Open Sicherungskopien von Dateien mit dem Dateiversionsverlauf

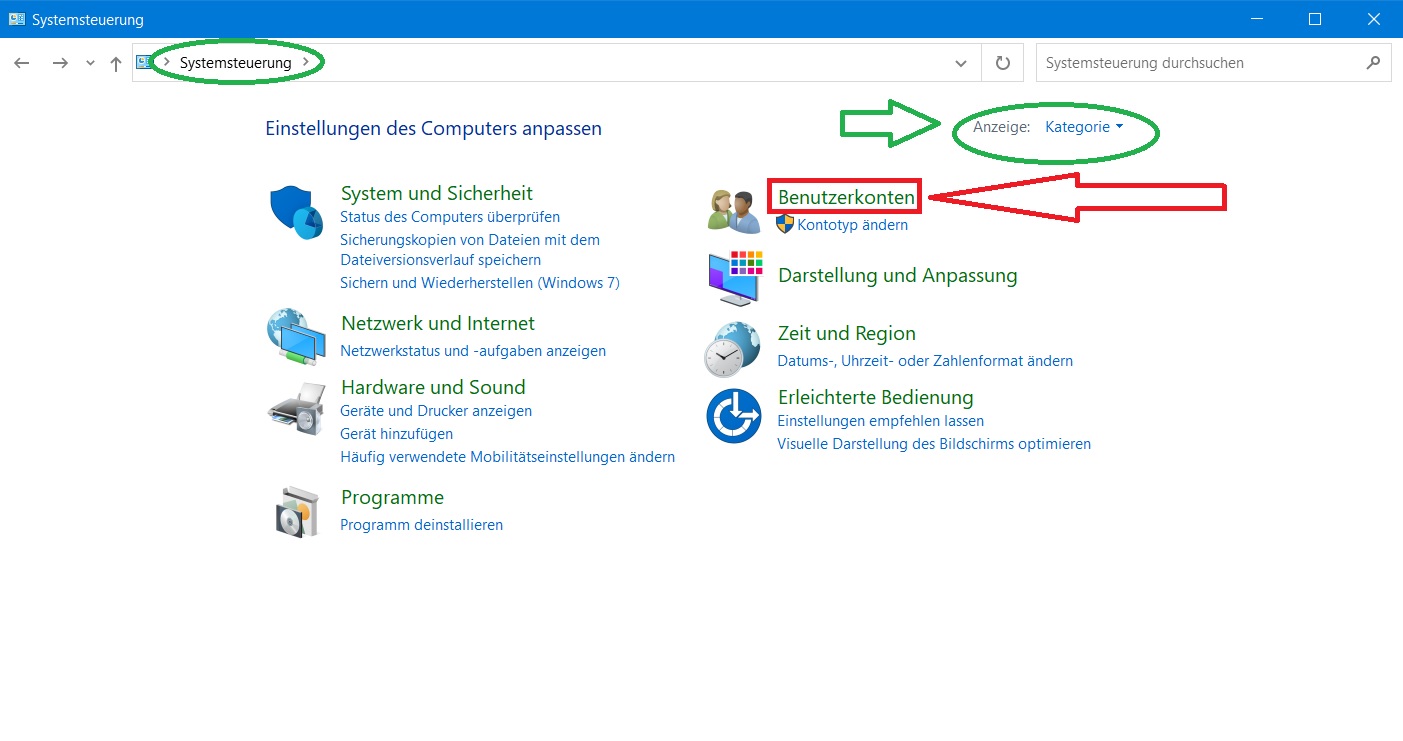coord(470,250)
